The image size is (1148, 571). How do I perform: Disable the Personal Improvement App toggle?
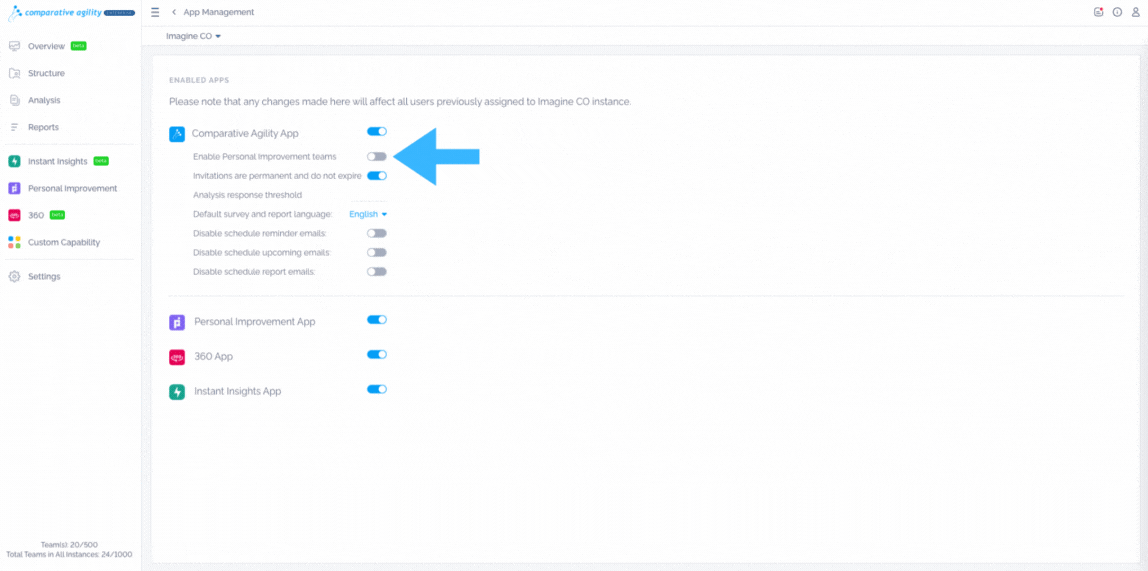376,320
